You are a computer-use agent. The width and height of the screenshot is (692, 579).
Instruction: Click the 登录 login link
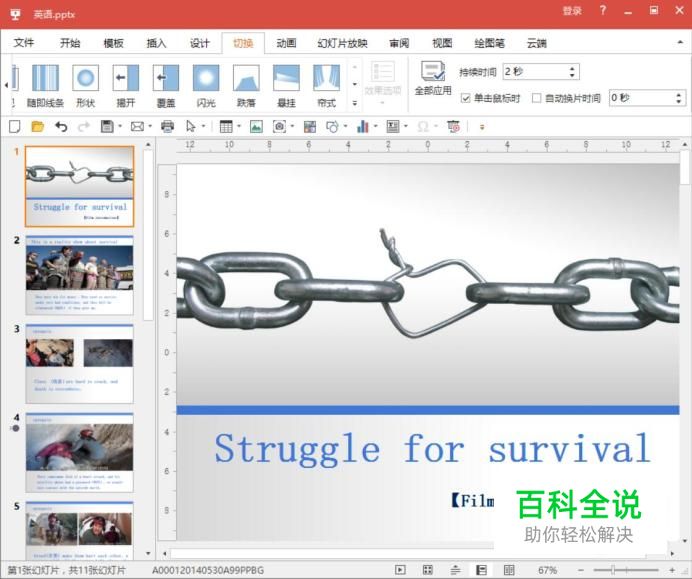[x=572, y=11]
